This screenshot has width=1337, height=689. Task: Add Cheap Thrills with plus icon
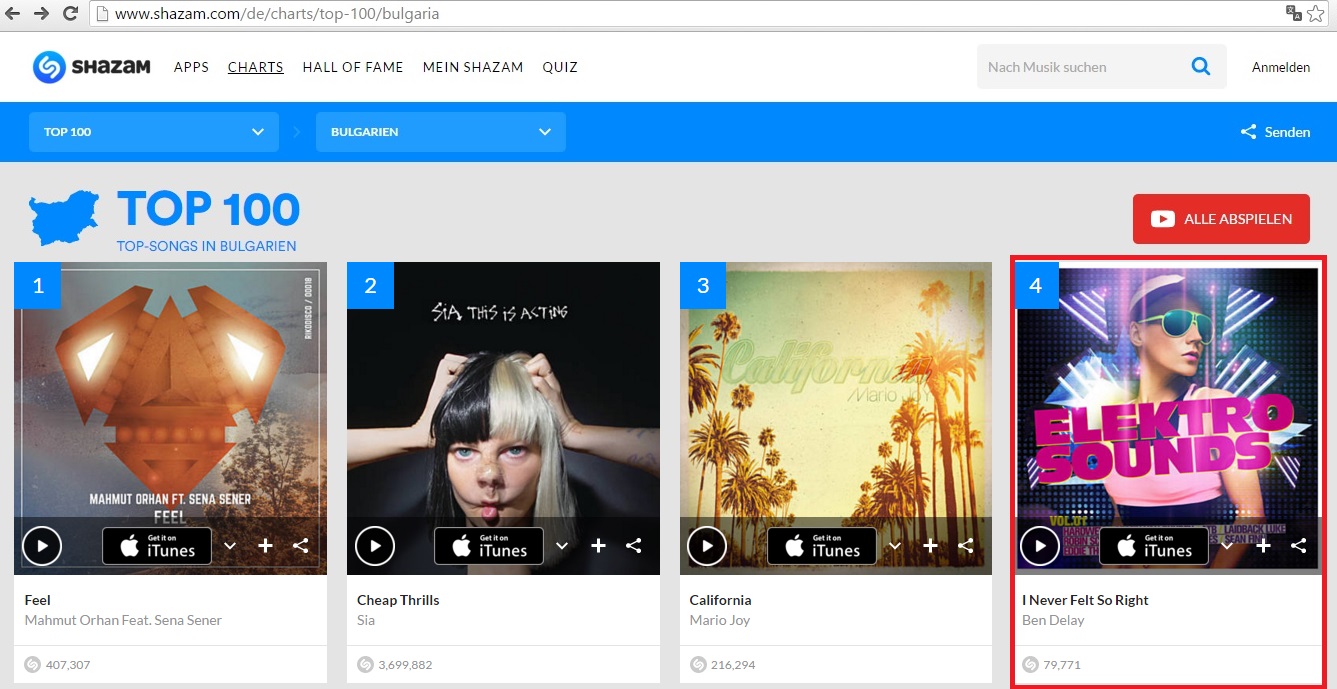(x=598, y=546)
